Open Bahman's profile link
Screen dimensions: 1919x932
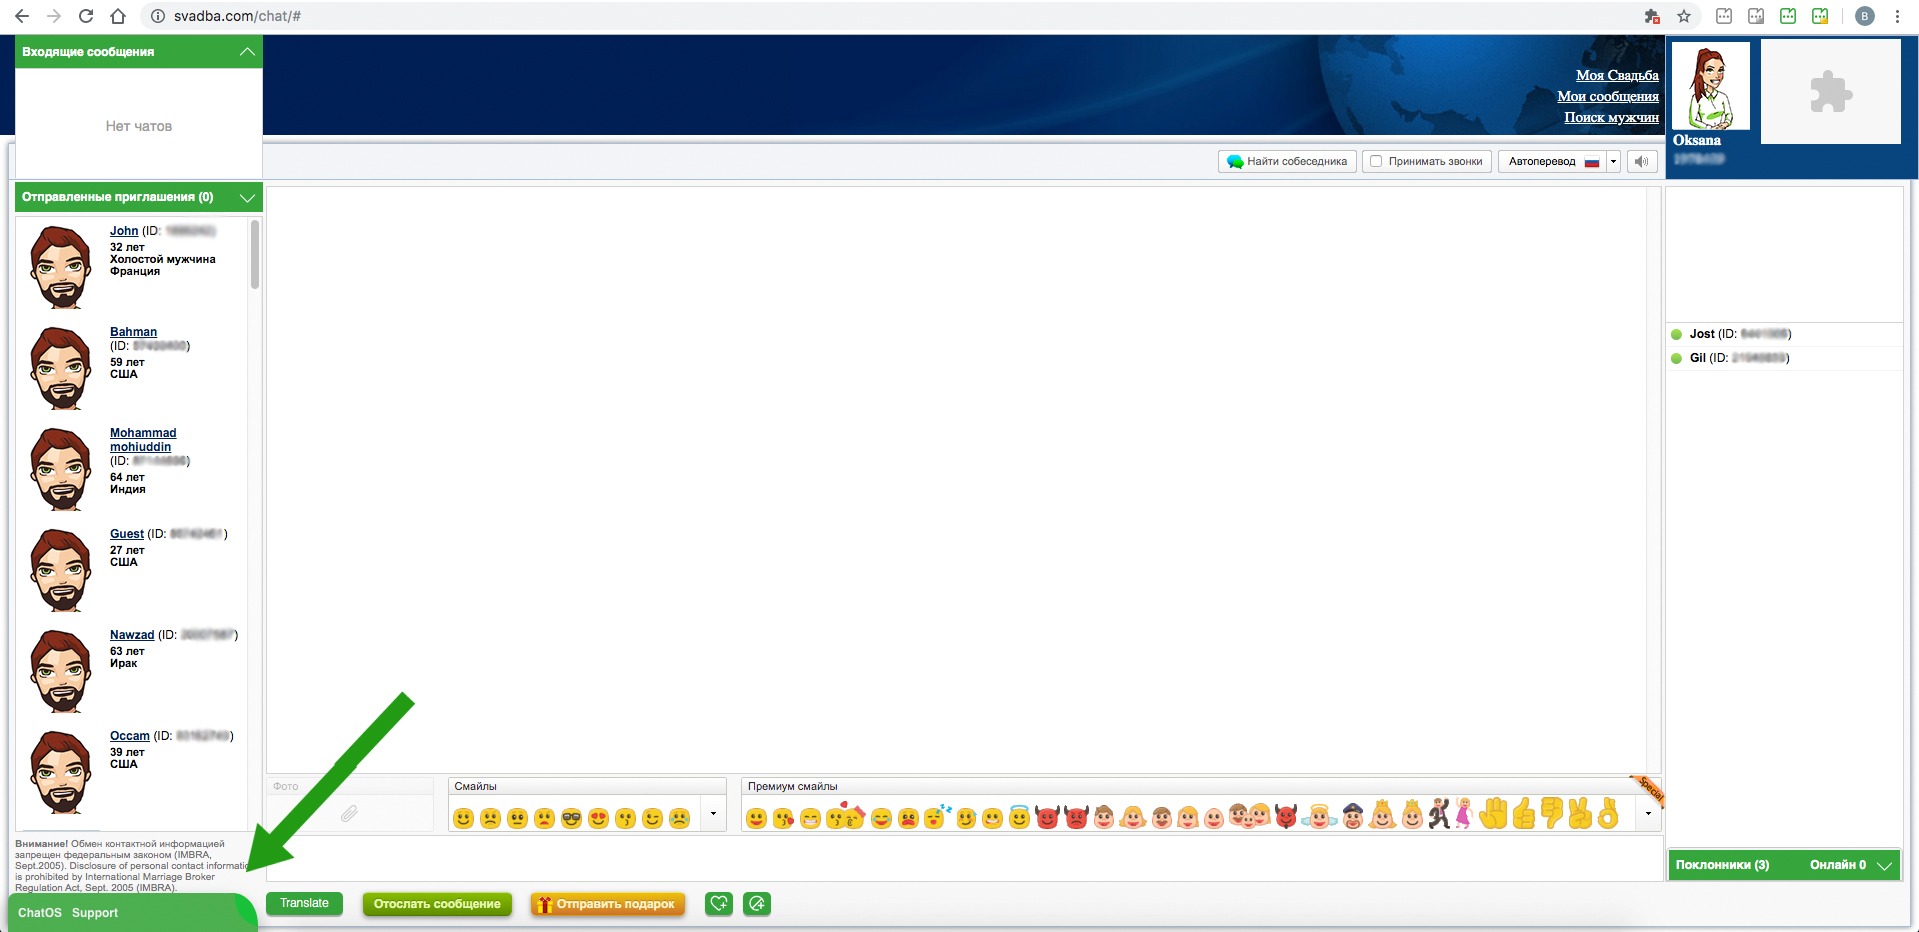pyautogui.click(x=133, y=332)
